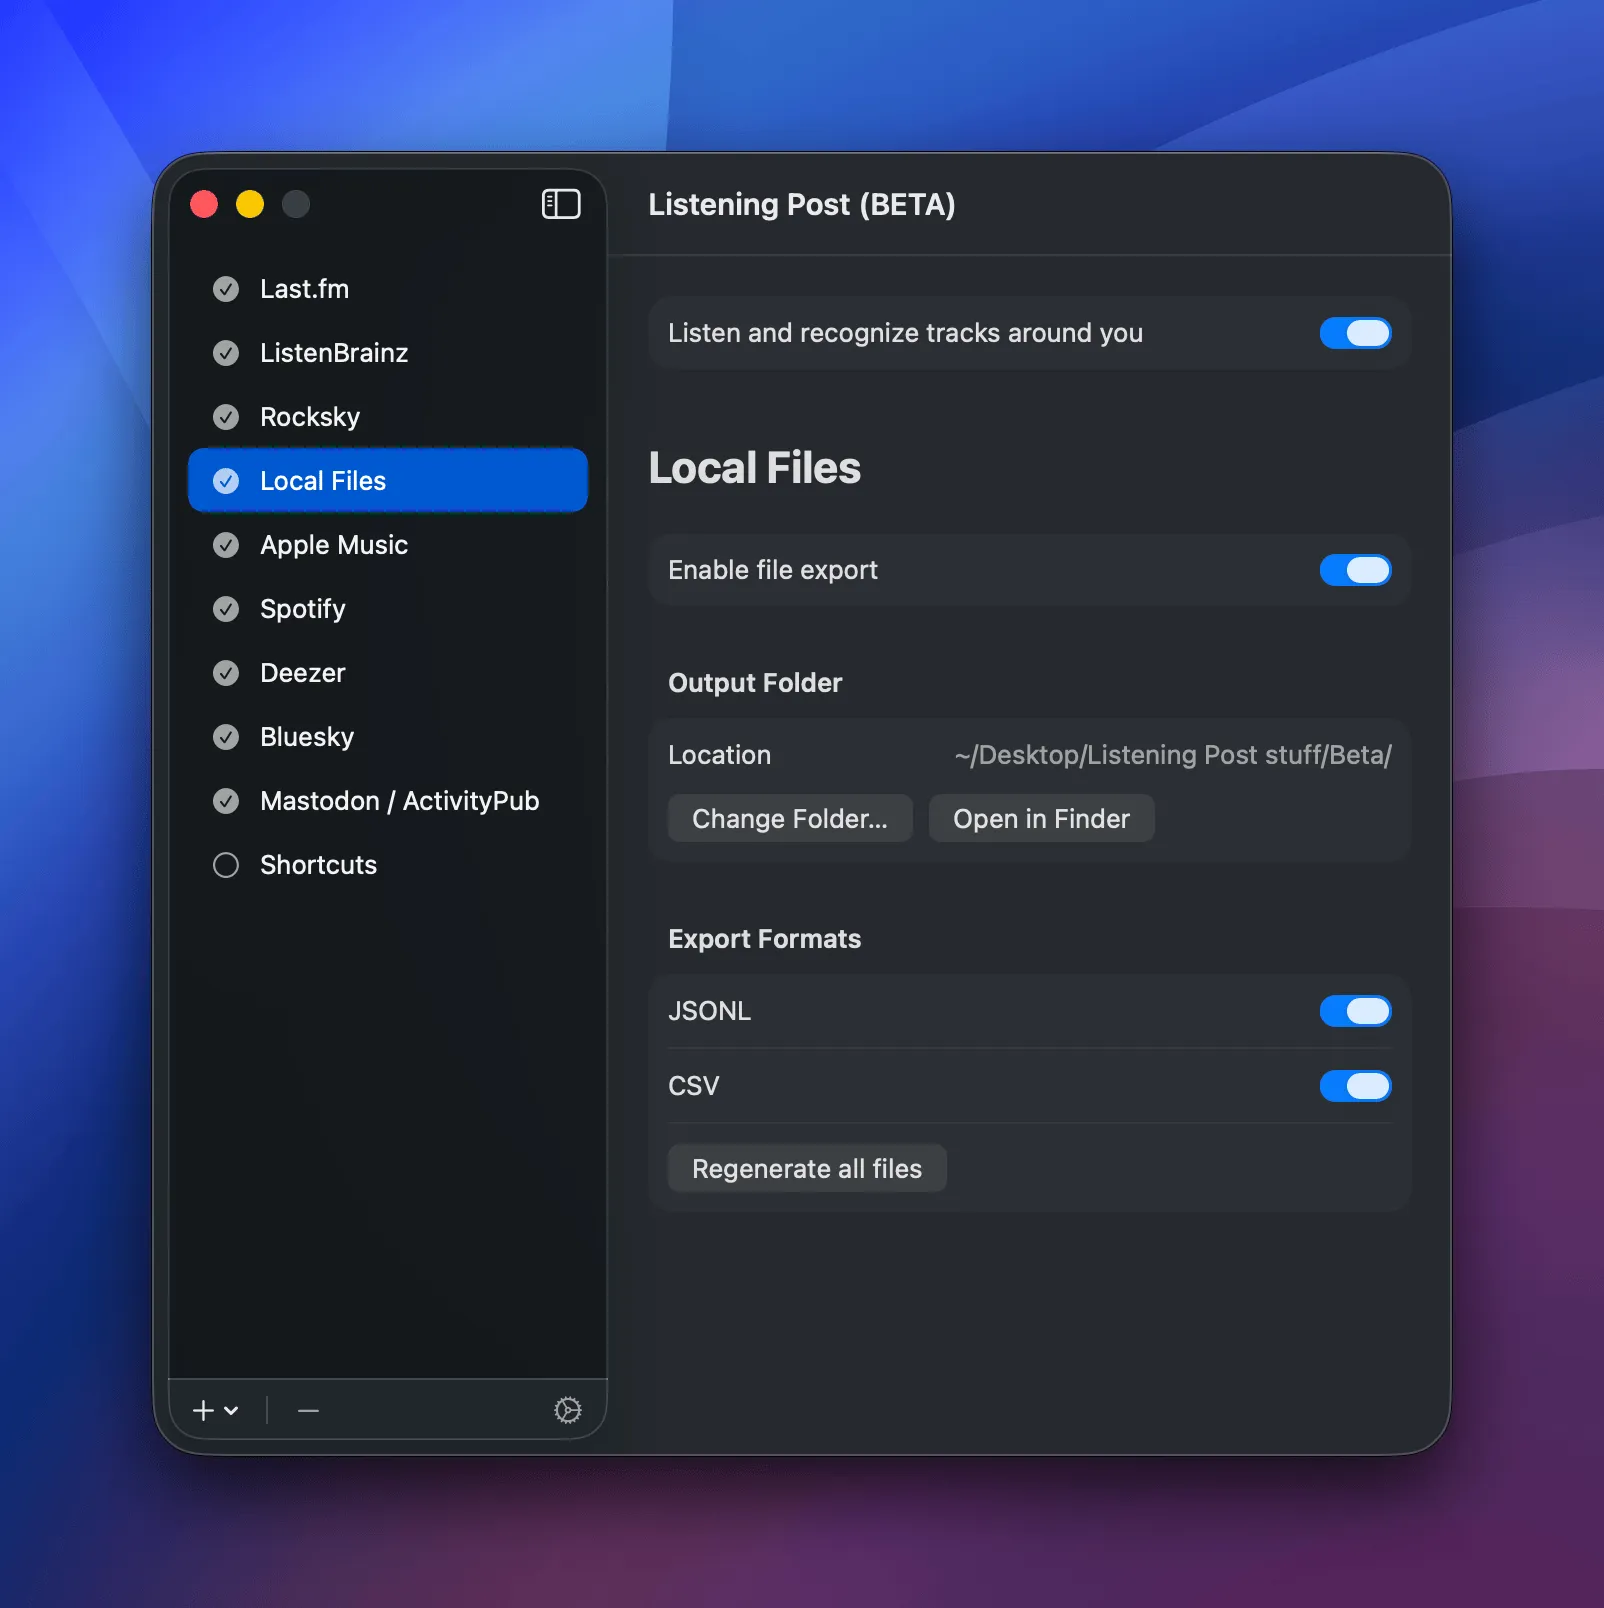Toggle the sidebar visibility icon
Image resolution: width=1604 pixels, height=1608 pixels.
pos(560,204)
